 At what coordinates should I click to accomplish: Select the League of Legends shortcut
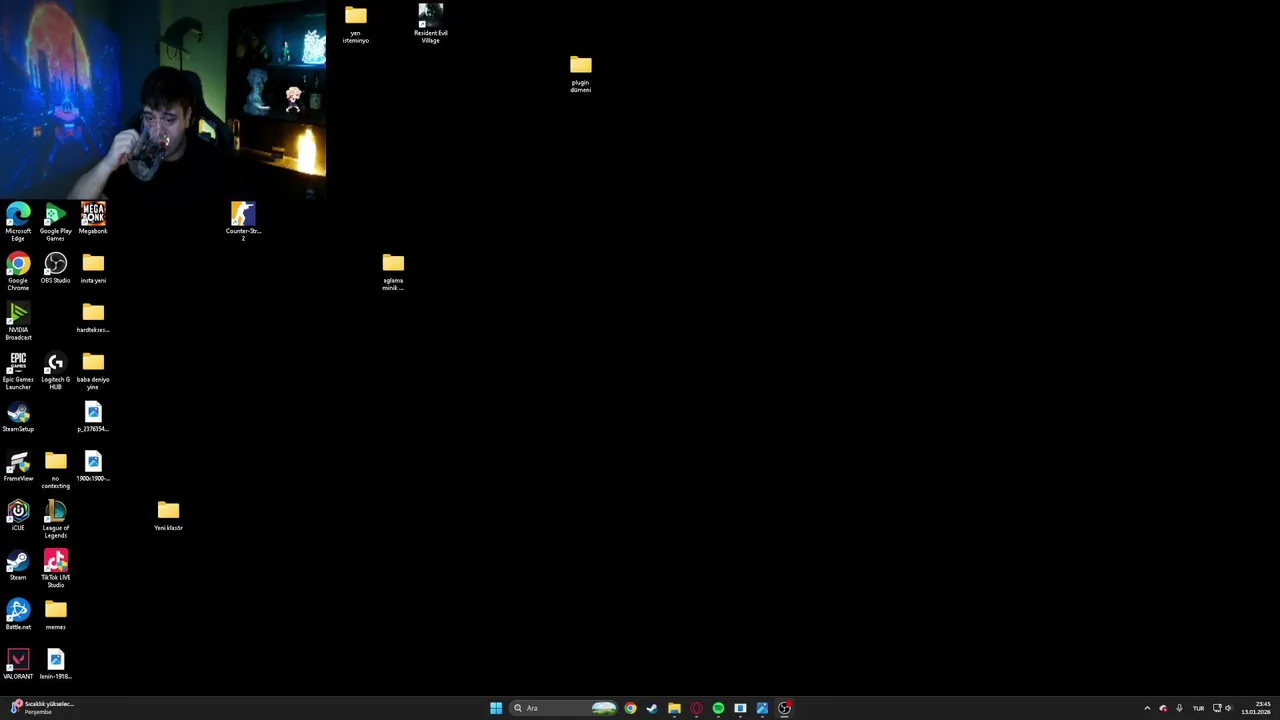(56, 519)
